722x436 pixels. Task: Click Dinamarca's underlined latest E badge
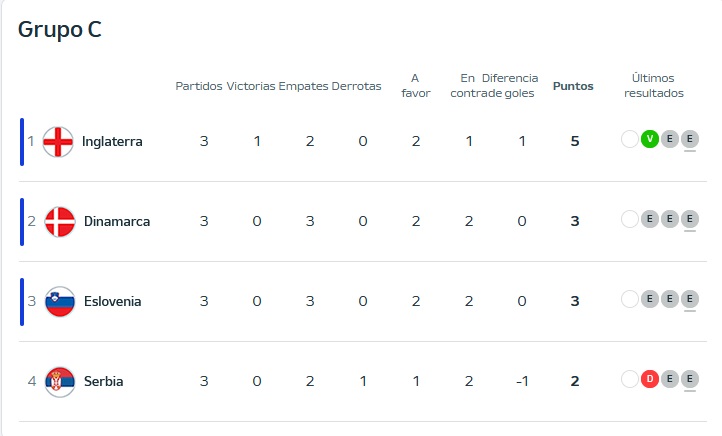pyautogui.click(x=690, y=219)
